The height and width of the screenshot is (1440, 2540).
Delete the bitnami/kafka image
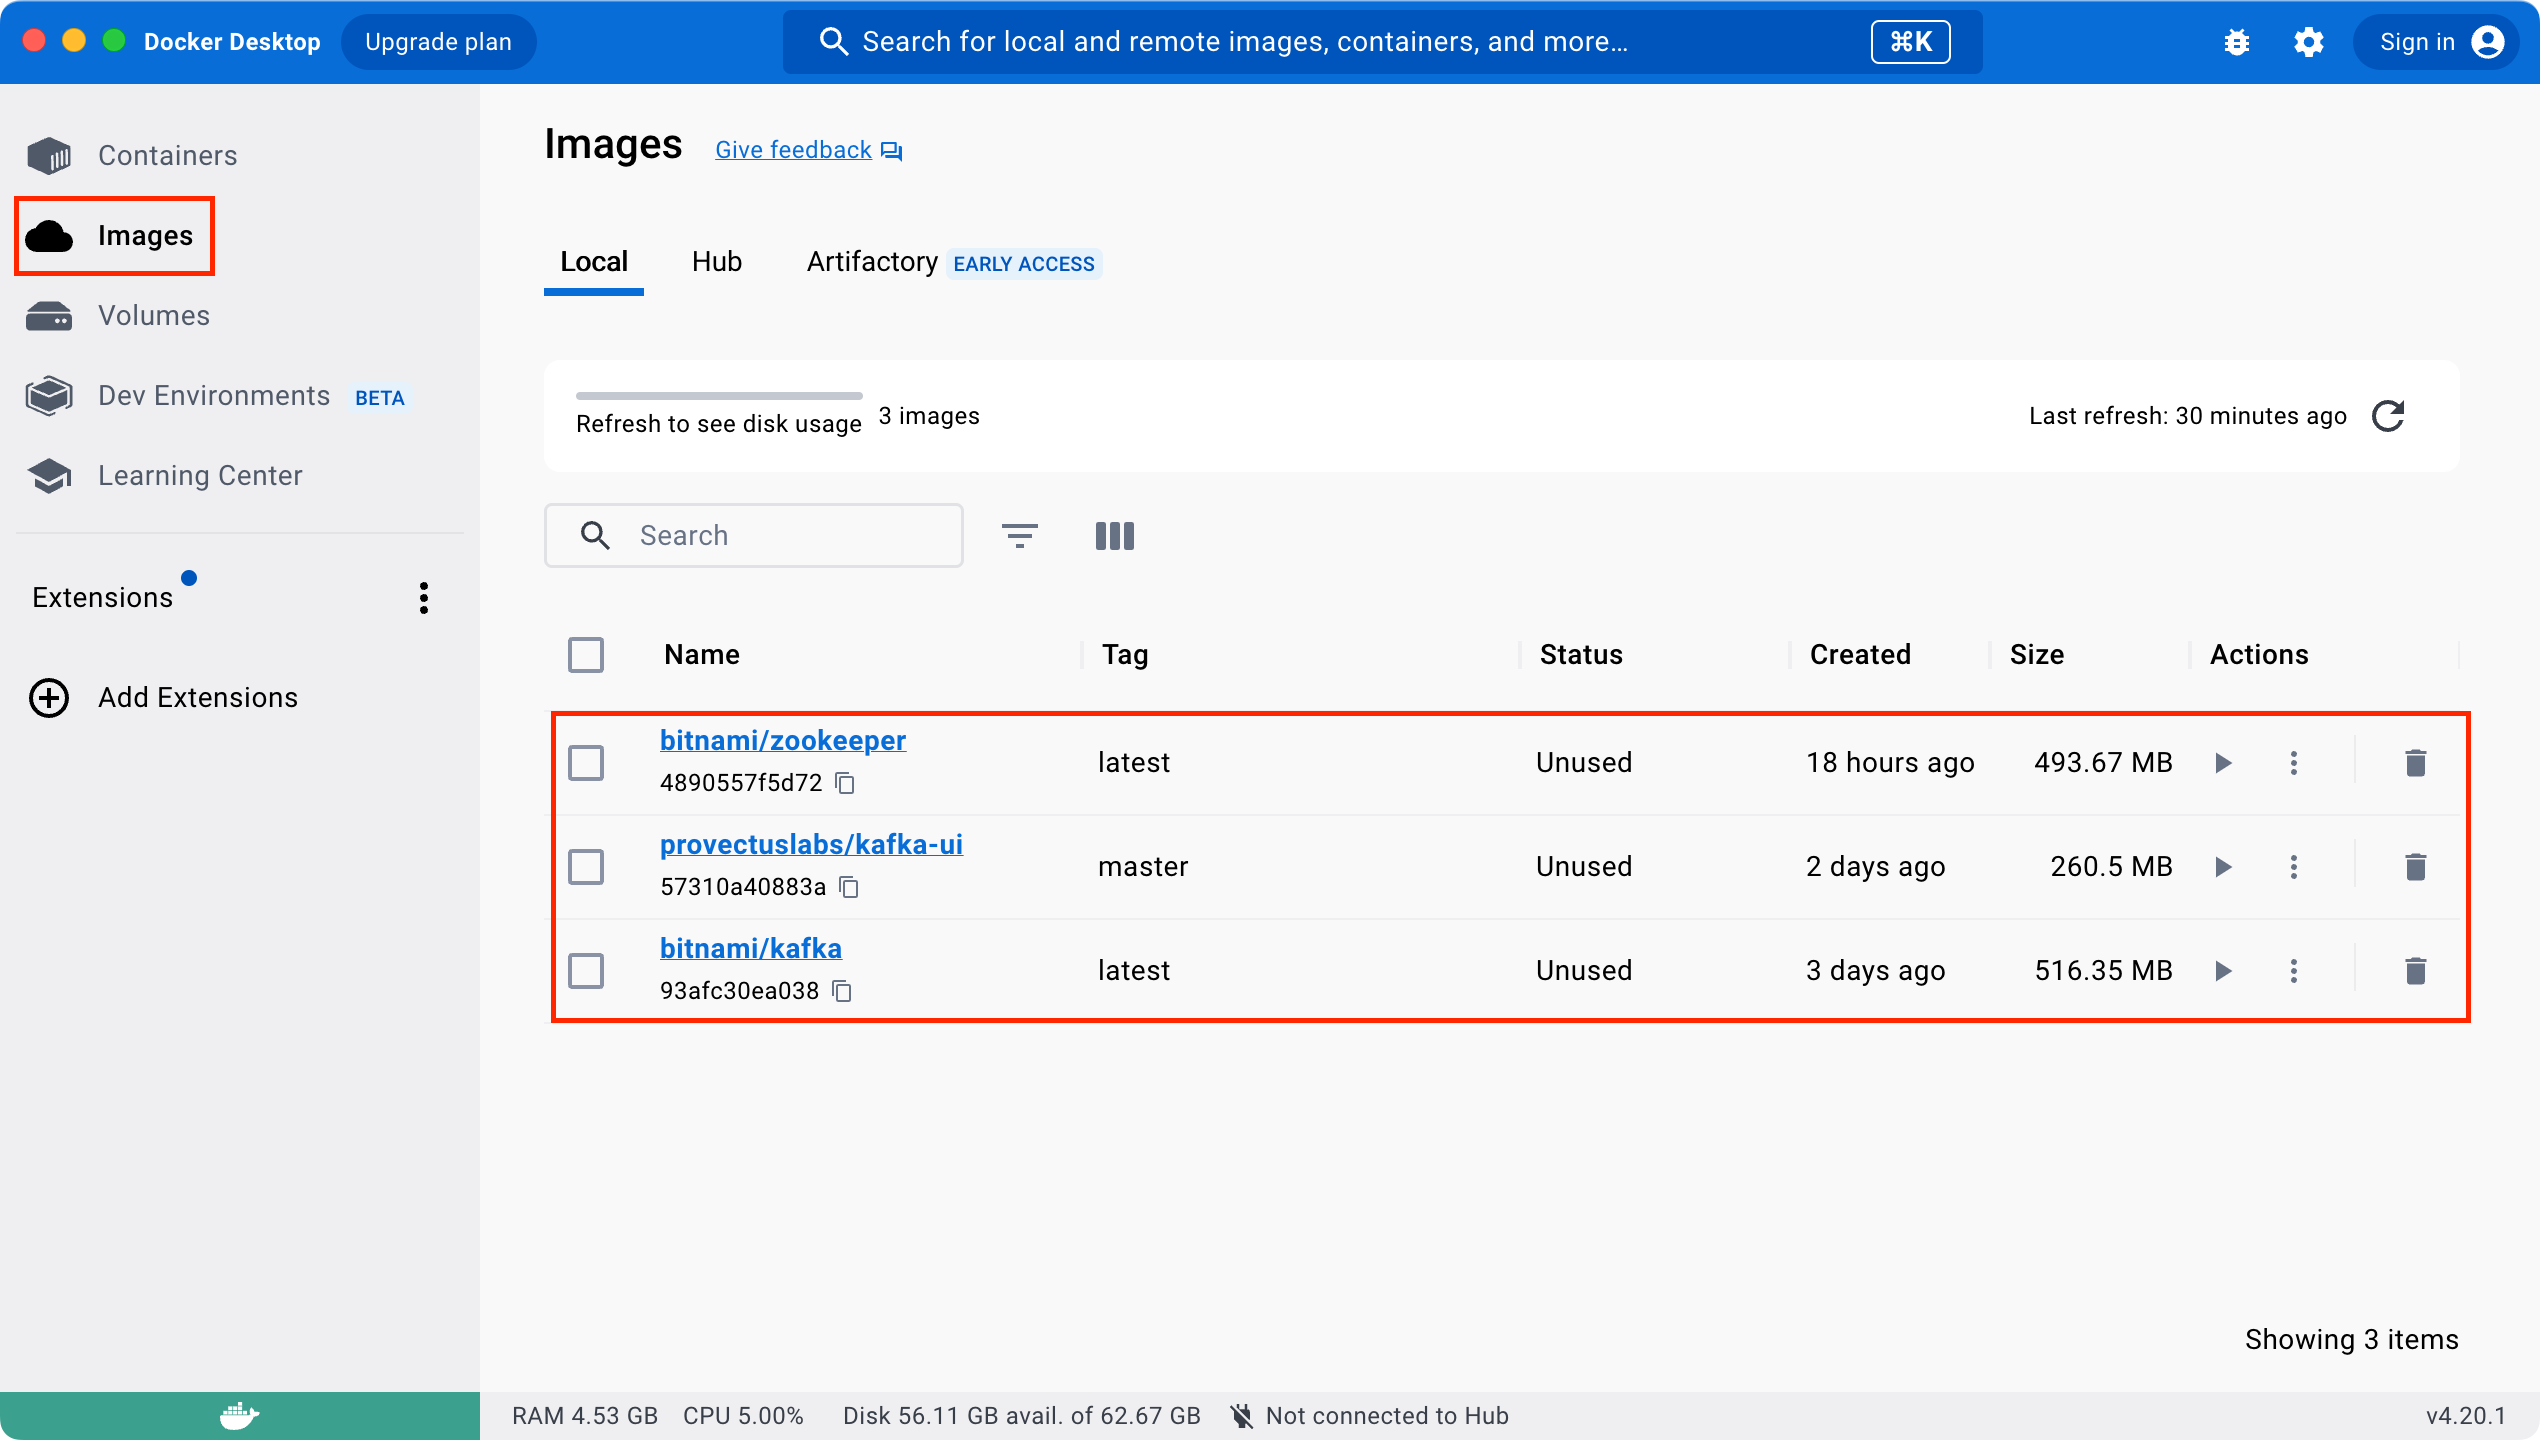(x=2415, y=971)
